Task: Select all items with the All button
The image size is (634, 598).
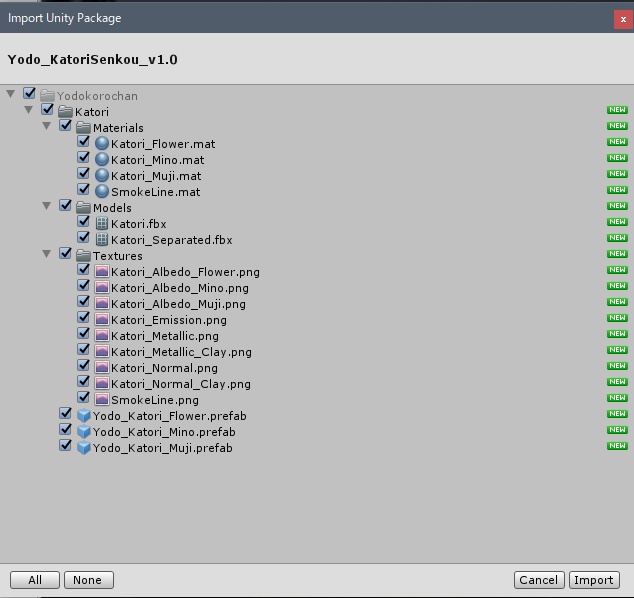Action: click(x=35, y=580)
